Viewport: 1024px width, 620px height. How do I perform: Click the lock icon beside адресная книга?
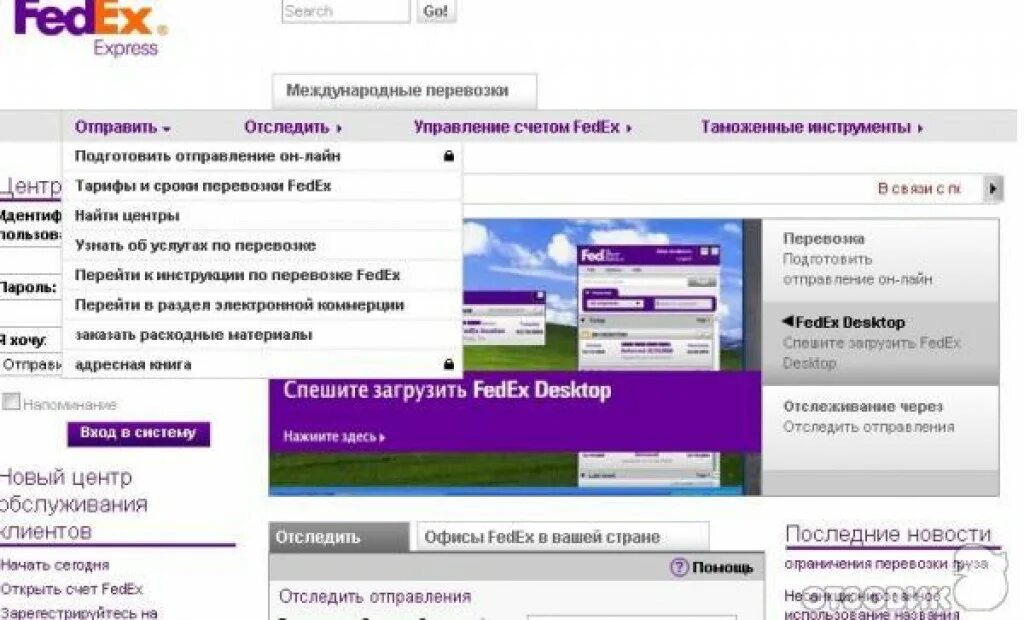tap(449, 365)
